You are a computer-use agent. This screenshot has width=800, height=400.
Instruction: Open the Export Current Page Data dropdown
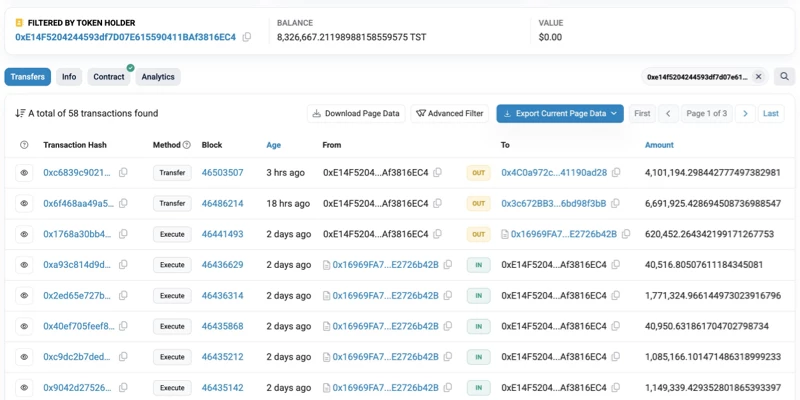pyautogui.click(x=560, y=113)
